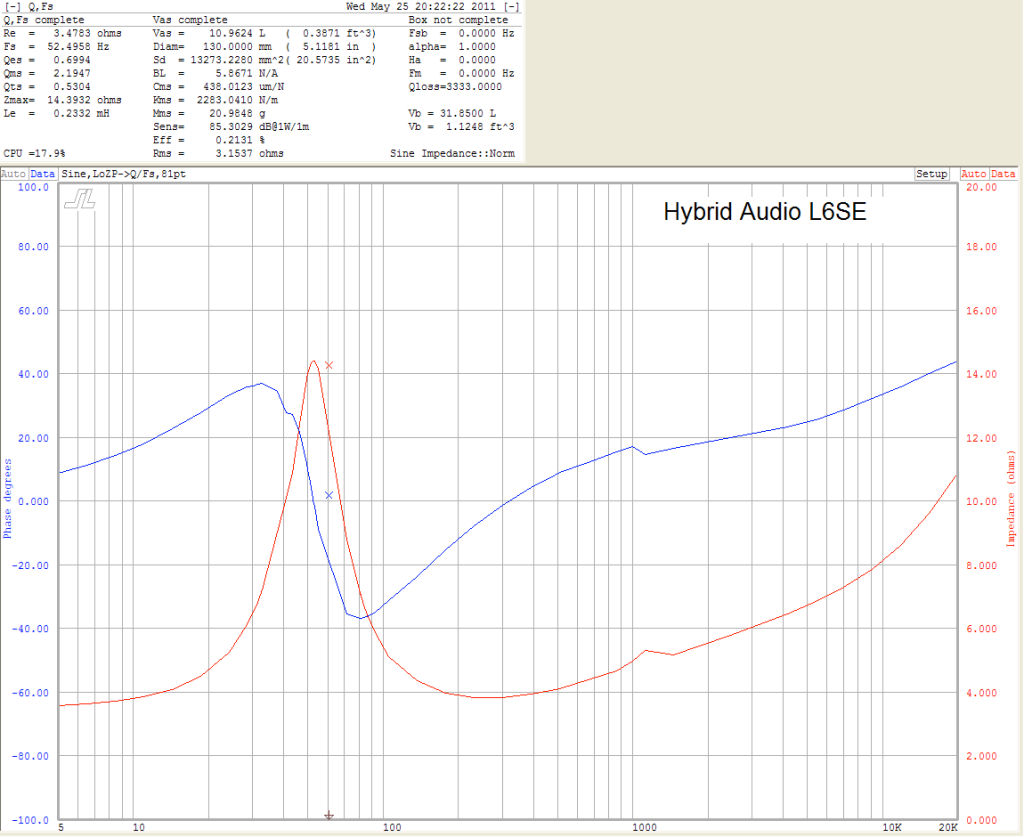Select the Qts value 0.5304
This screenshot has width=1024, height=837.
[72, 87]
